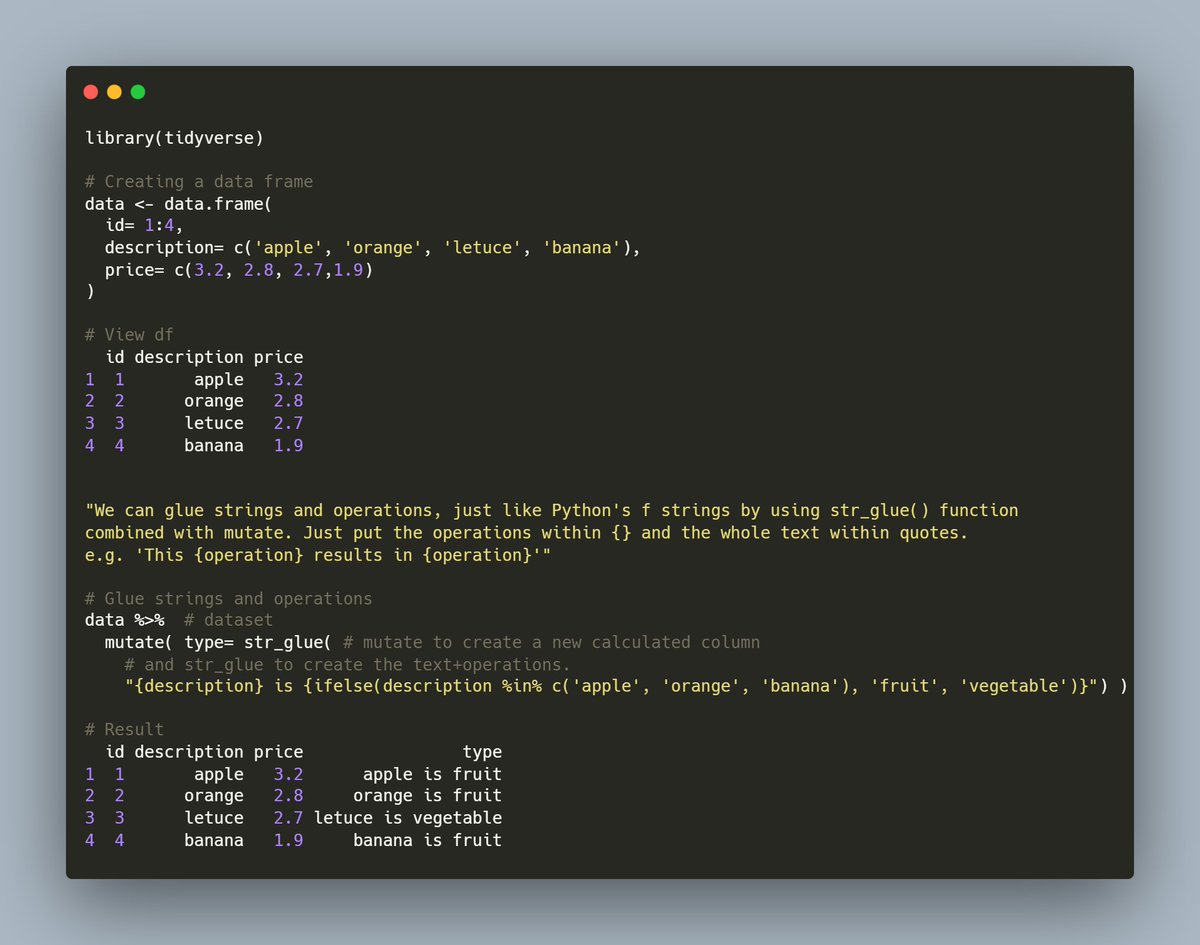Select 'orange' cell in View df table

click(x=214, y=401)
